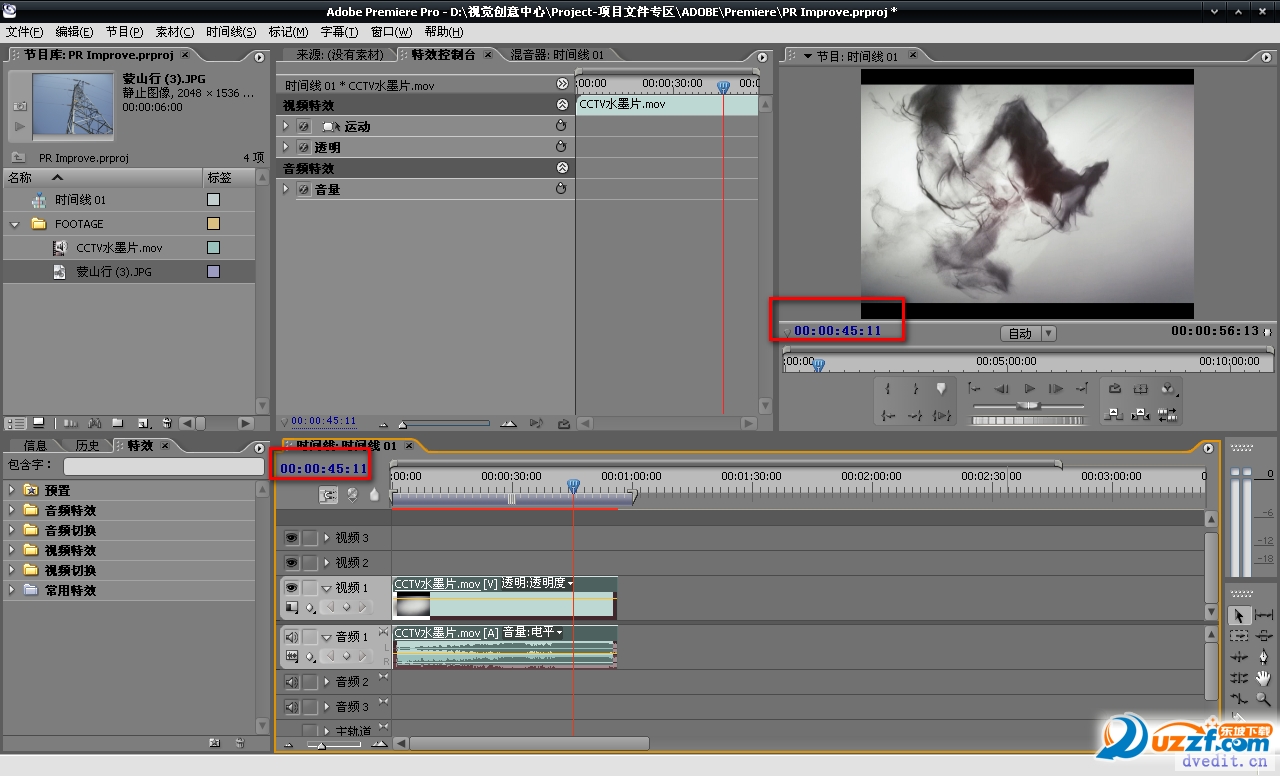Create a new bin with folder icon
The width and height of the screenshot is (1280, 776).
click(118, 423)
